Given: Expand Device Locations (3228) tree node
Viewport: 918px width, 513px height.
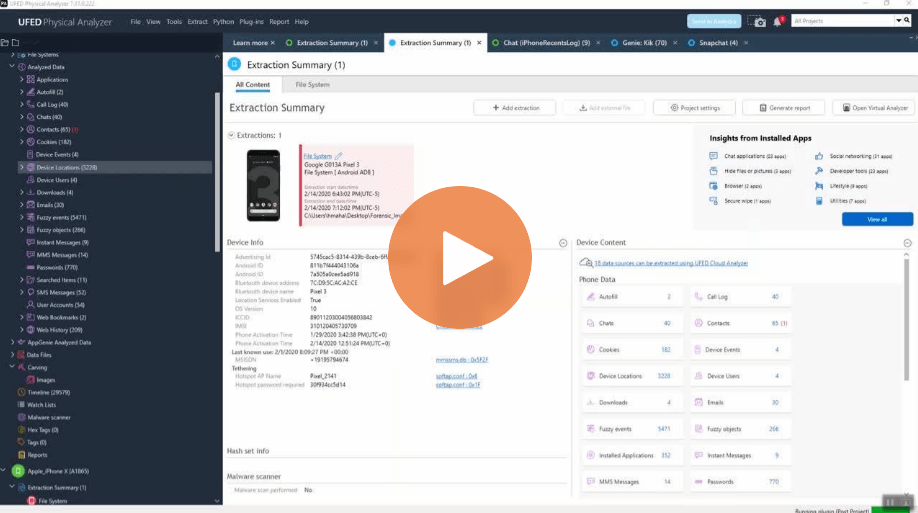Looking at the screenshot, I should (22, 167).
